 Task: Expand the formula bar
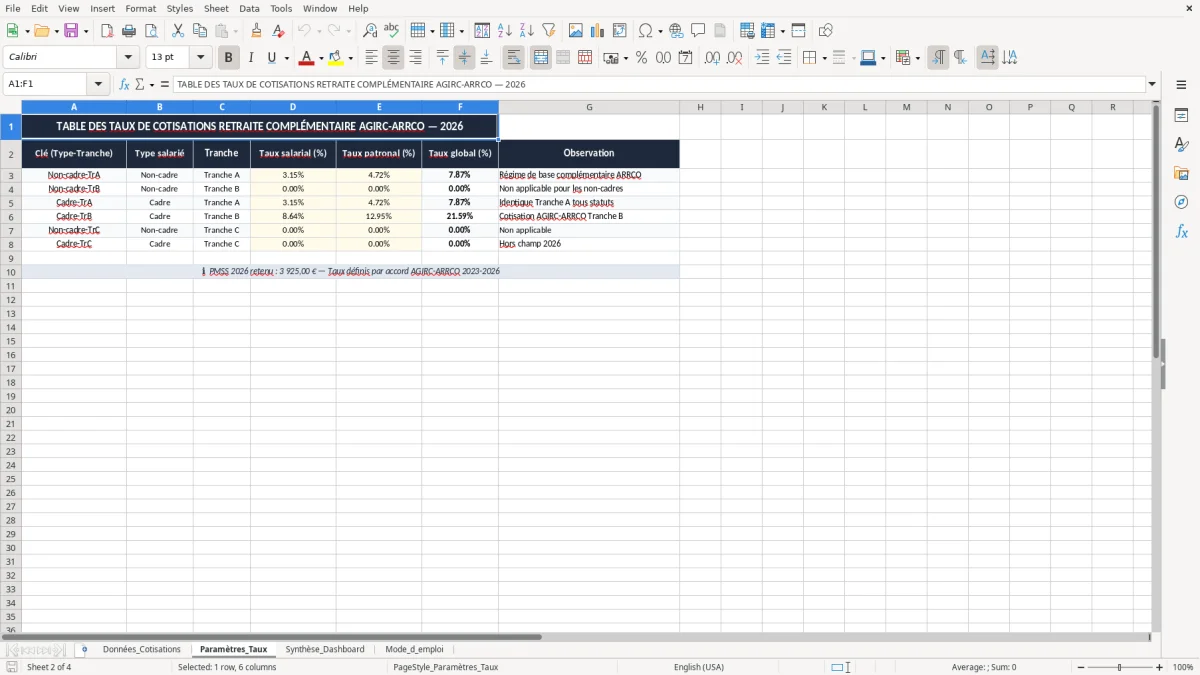click(x=1152, y=84)
